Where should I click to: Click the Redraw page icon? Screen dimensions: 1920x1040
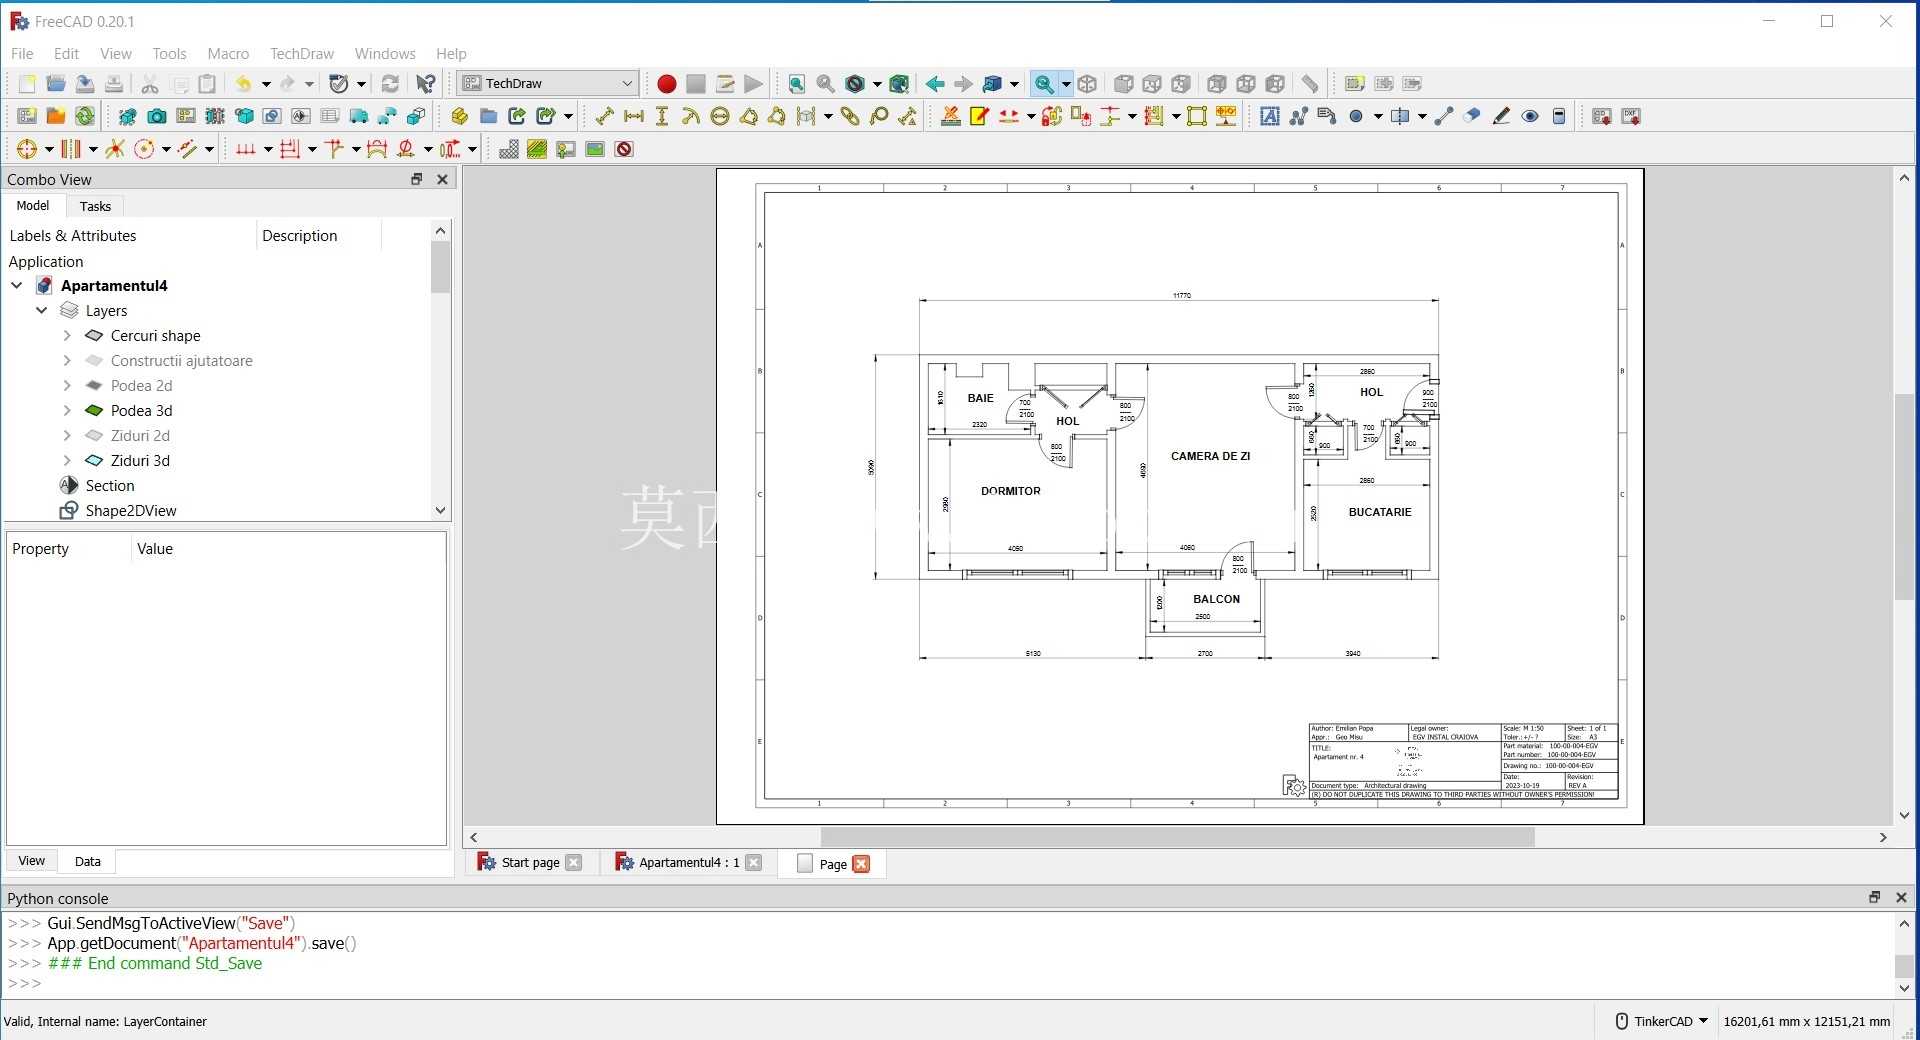point(85,116)
